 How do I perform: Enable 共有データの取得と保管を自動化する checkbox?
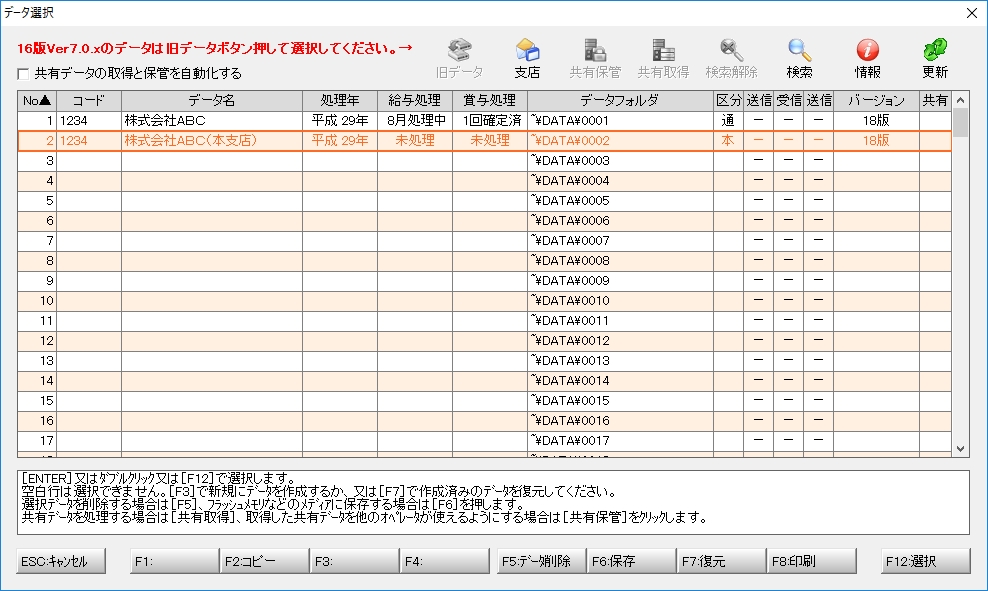[23, 74]
